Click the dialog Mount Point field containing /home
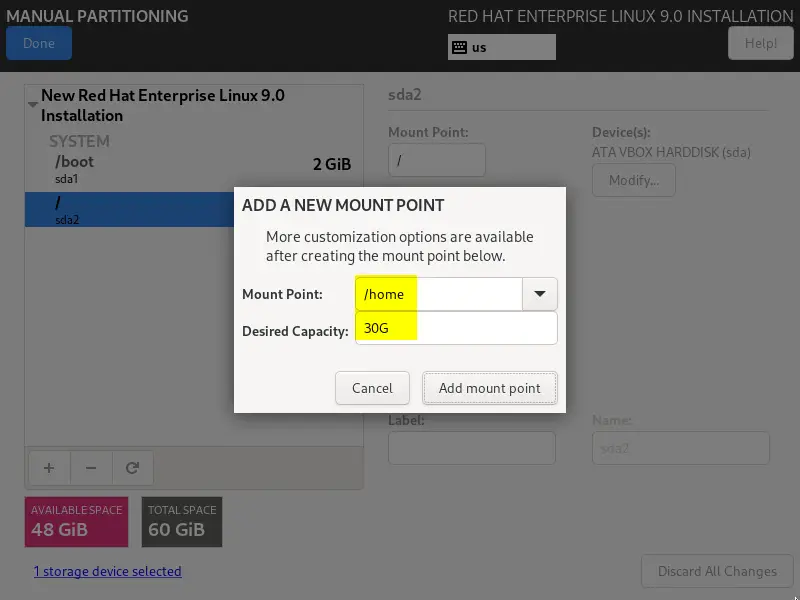800x600 pixels. 439,294
